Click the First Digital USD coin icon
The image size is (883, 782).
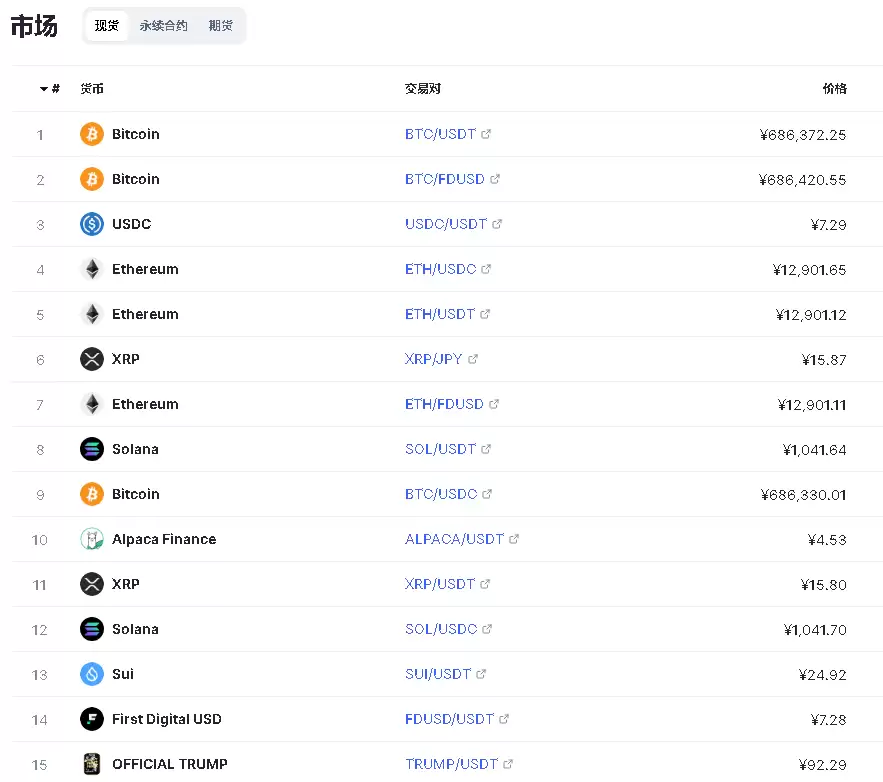pyautogui.click(x=91, y=719)
